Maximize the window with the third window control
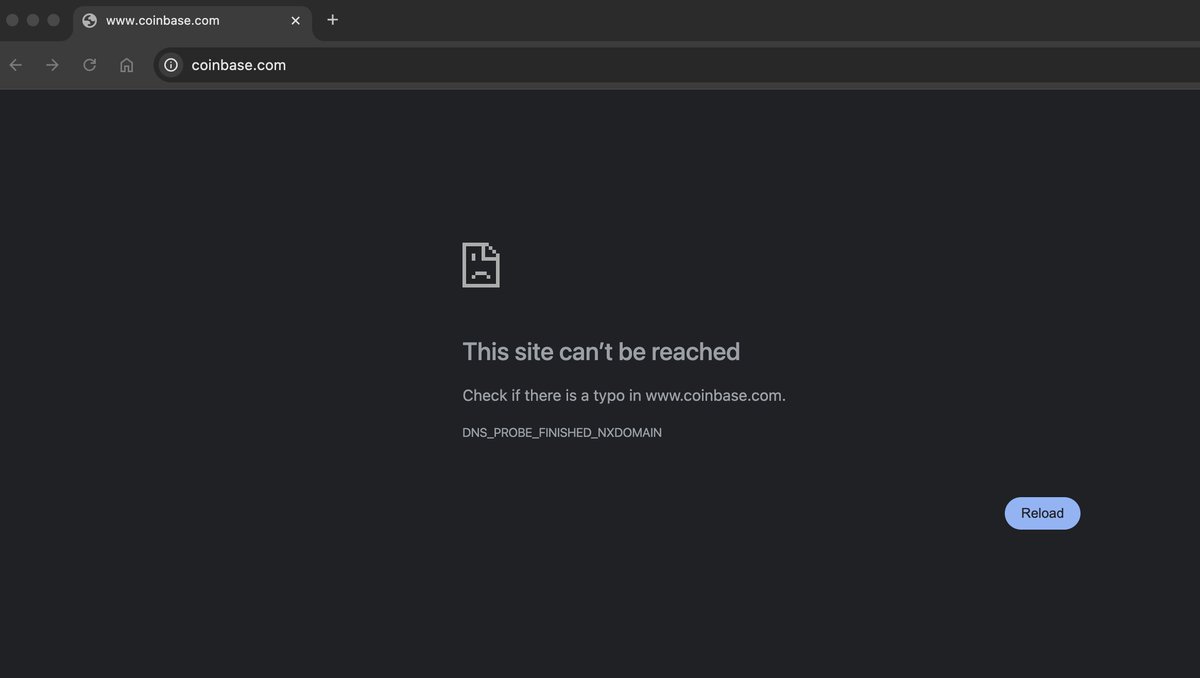 click(54, 20)
